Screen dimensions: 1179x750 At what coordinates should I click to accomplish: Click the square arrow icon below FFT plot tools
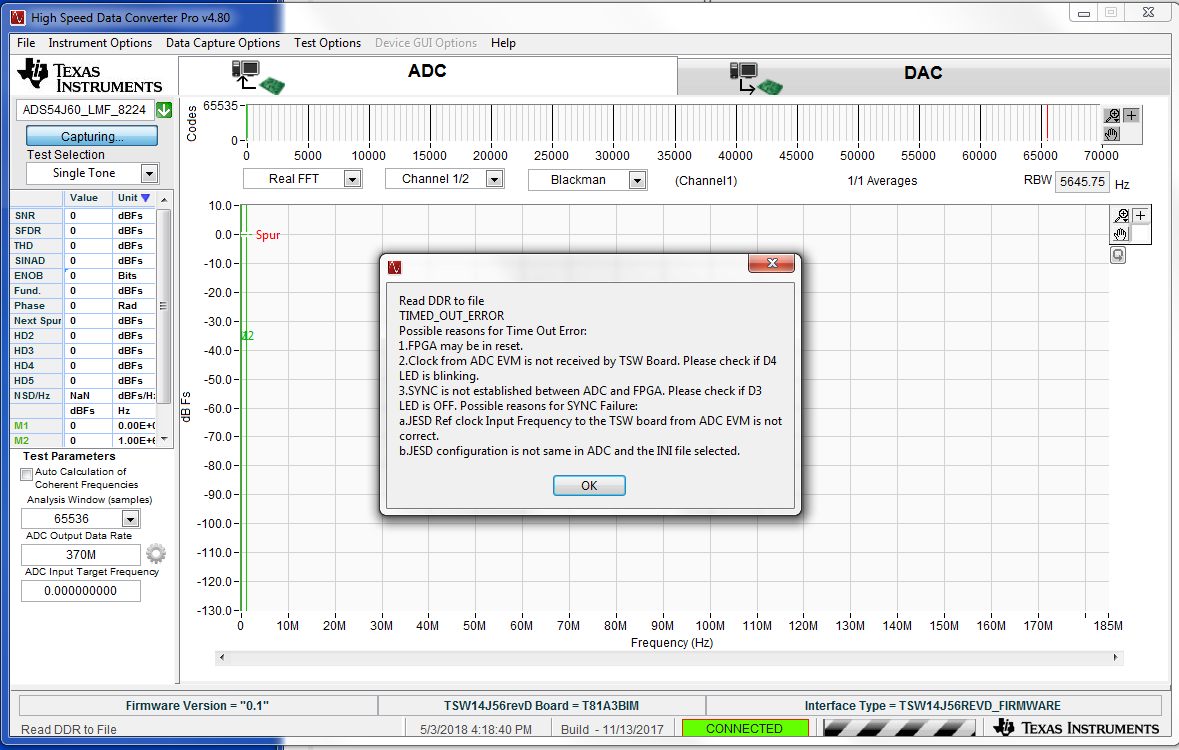coord(1118,255)
